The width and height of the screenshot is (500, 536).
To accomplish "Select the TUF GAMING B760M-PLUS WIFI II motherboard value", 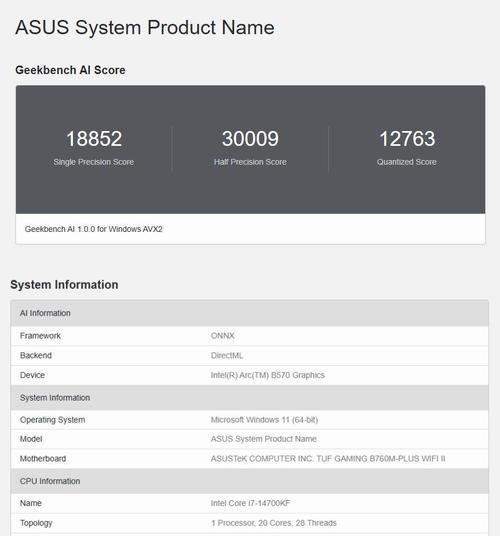I will click(x=328, y=459).
